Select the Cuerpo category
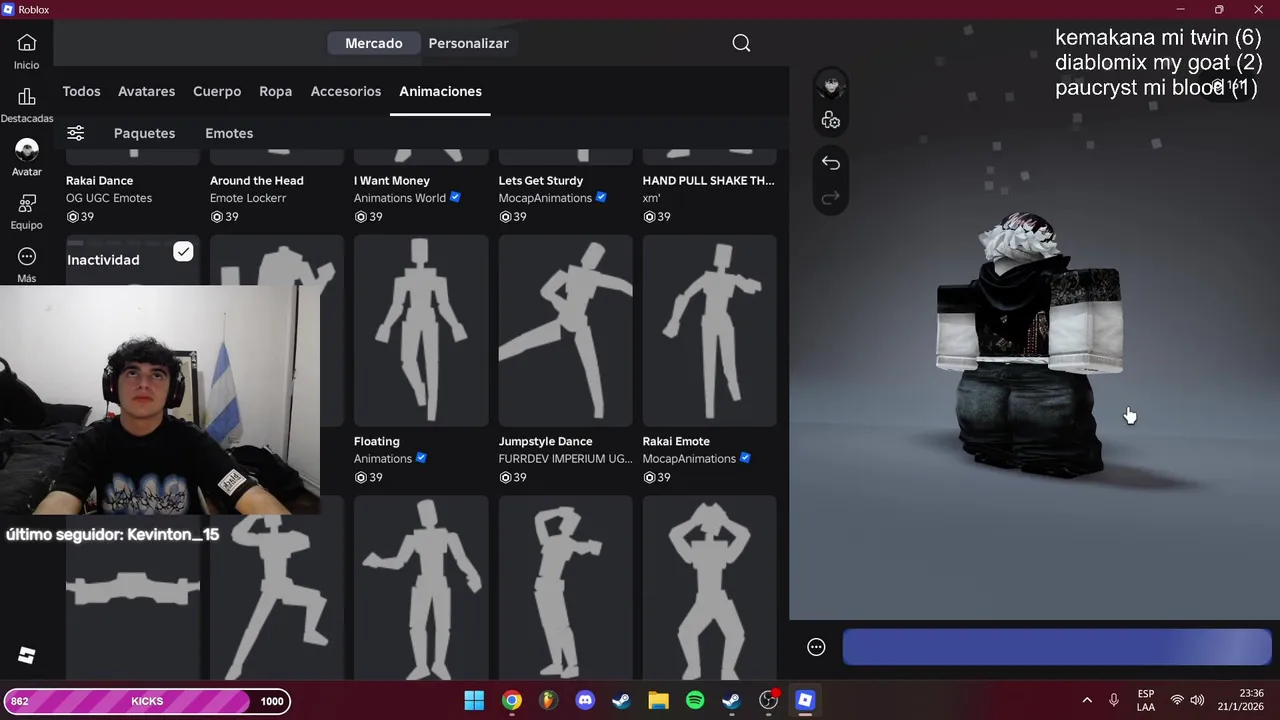Viewport: 1280px width, 720px height. coord(217,91)
